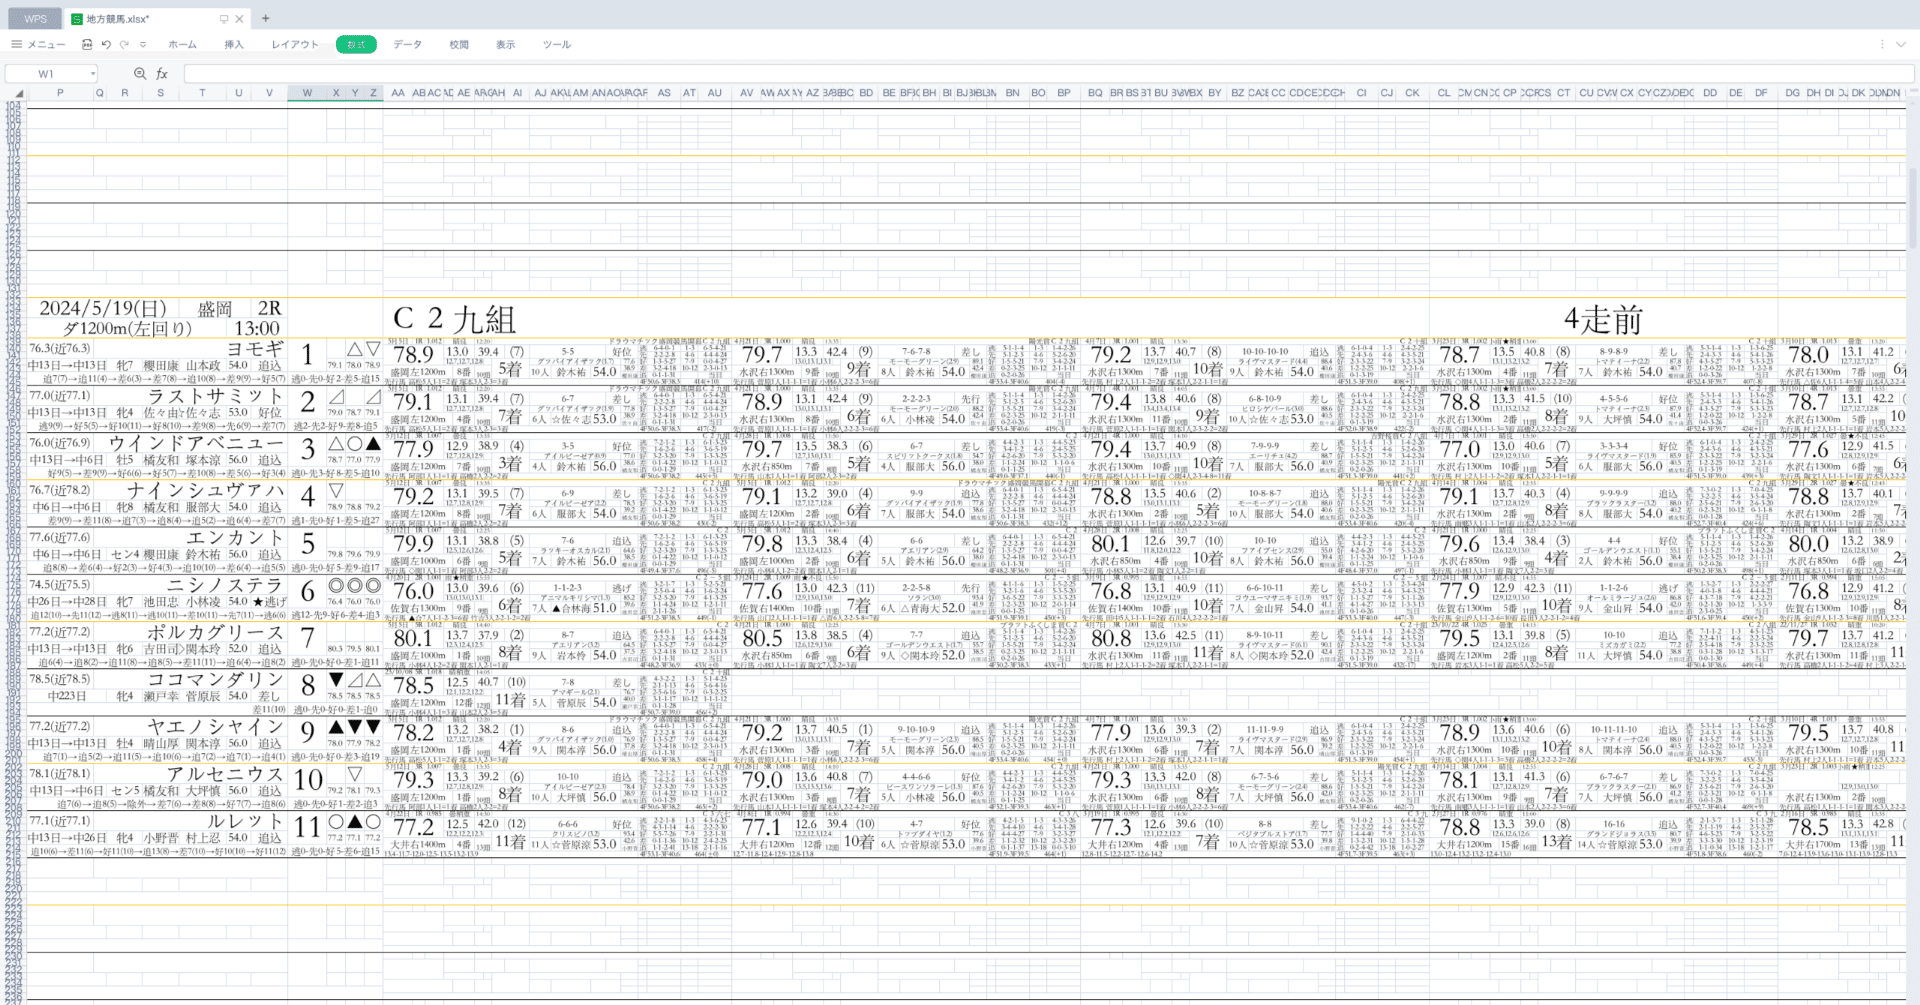Image resolution: width=1920 pixels, height=1005 pixels.
Task: Open the メニュー hamburger menu
Action: pos(38,45)
